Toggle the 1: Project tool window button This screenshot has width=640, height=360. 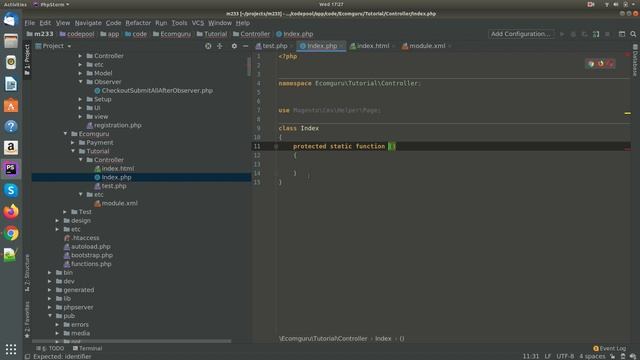pyautogui.click(x=27, y=60)
